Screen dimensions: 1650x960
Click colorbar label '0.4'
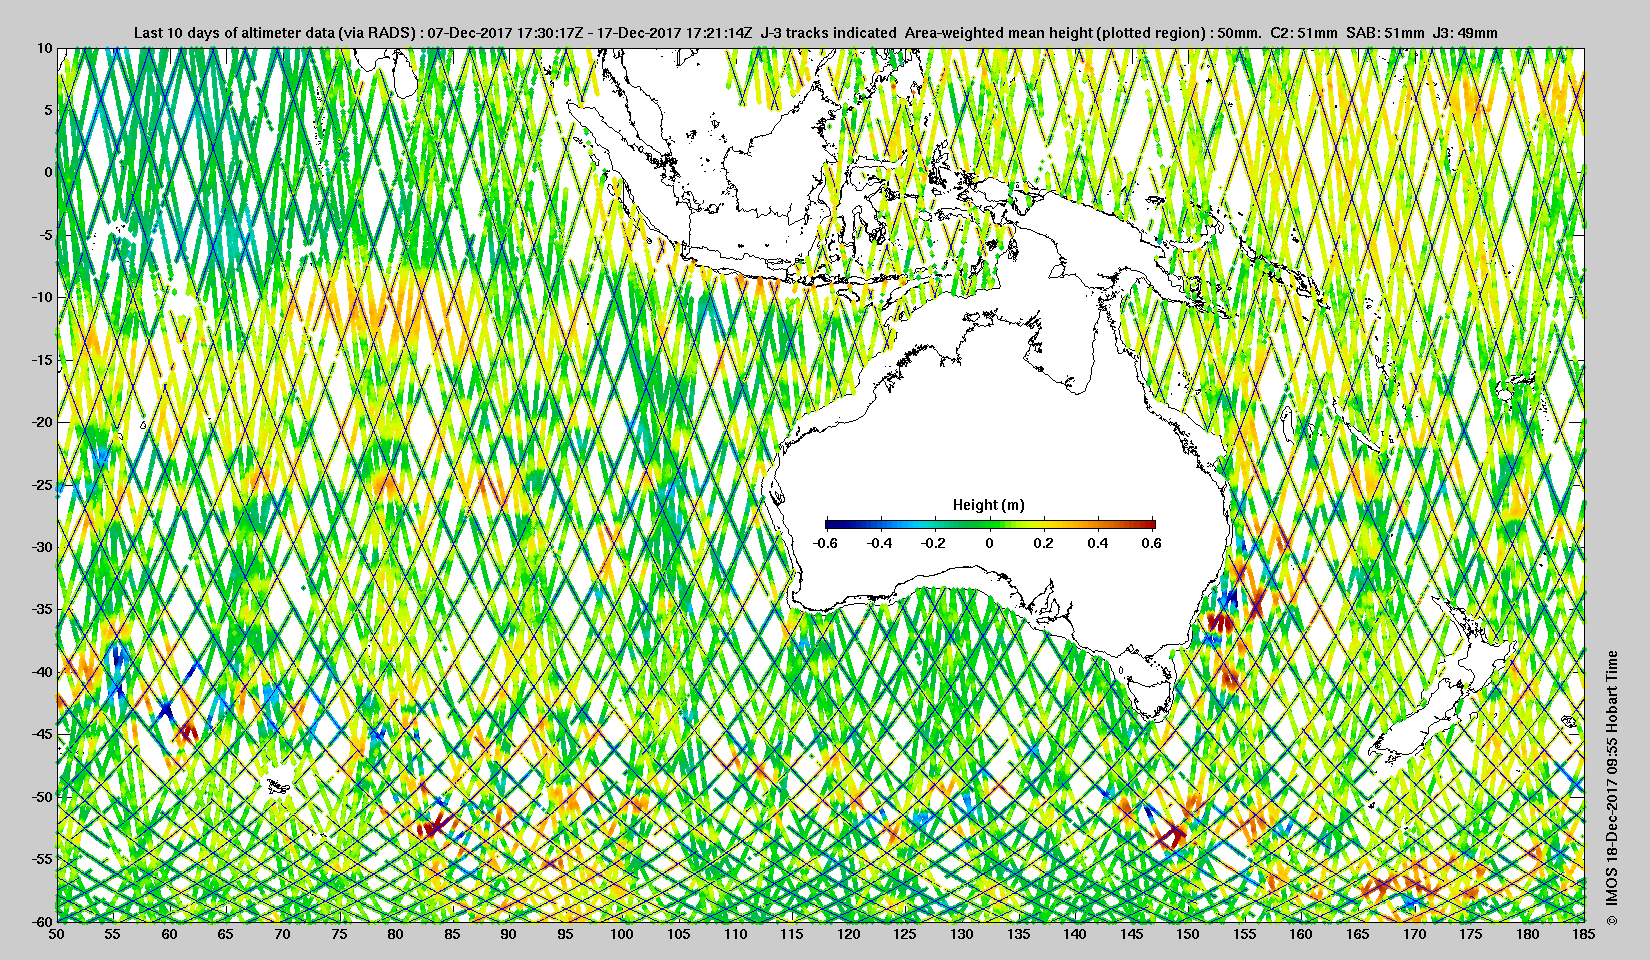[x=1097, y=543]
